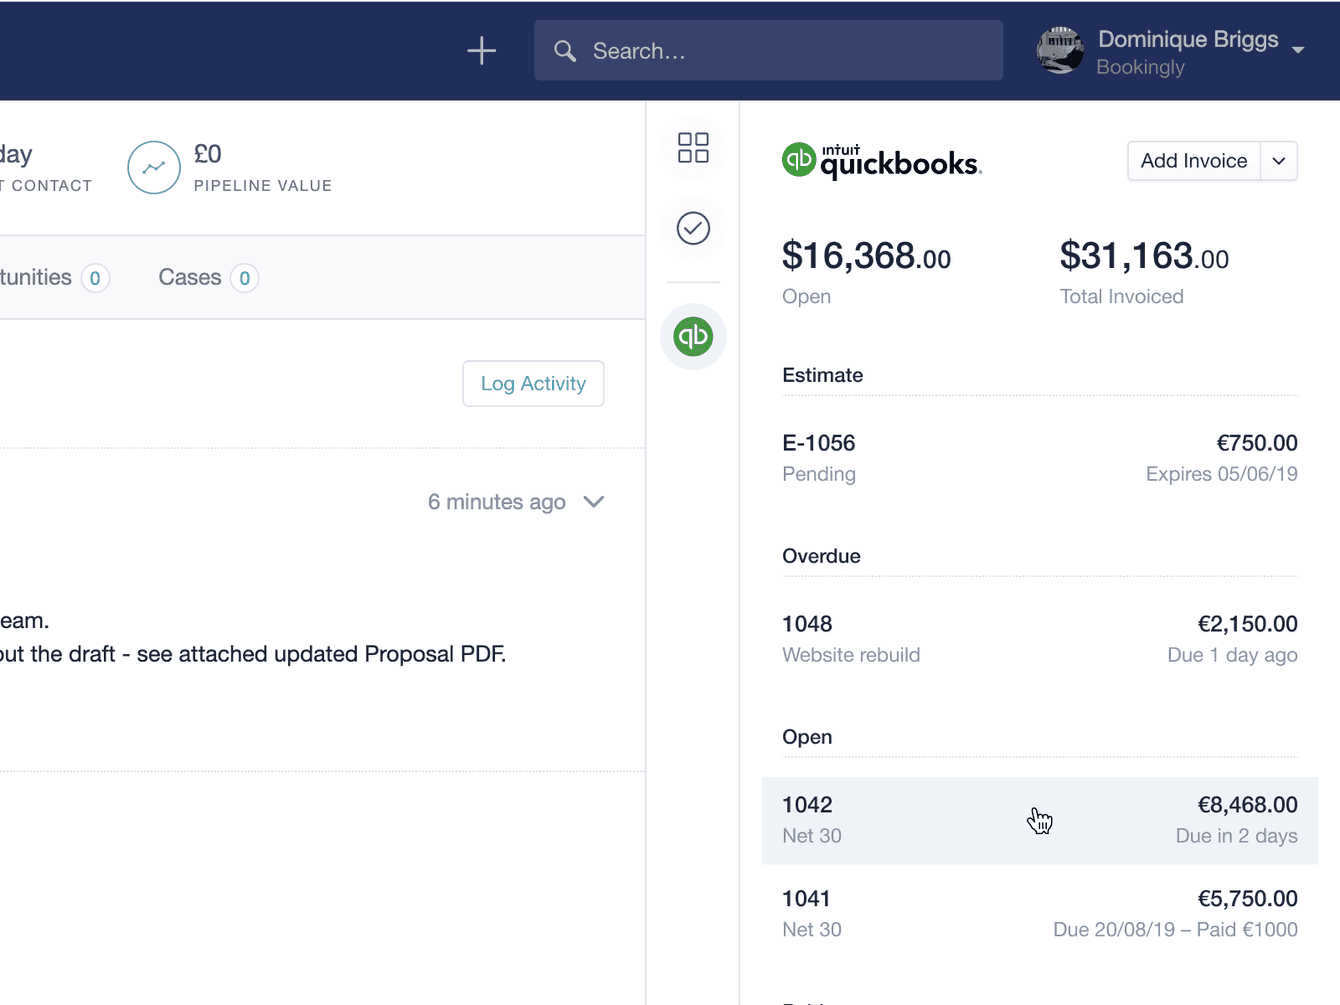Focus the Search input field
Screen dimensions: 1340x1005
coord(768,50)
